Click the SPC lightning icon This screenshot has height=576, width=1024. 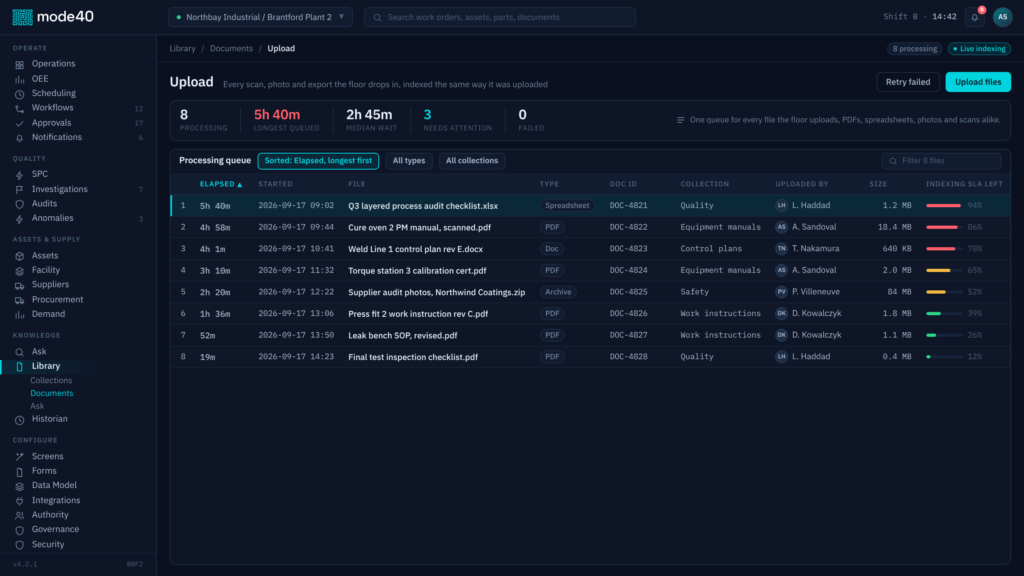tap(20, 175)
